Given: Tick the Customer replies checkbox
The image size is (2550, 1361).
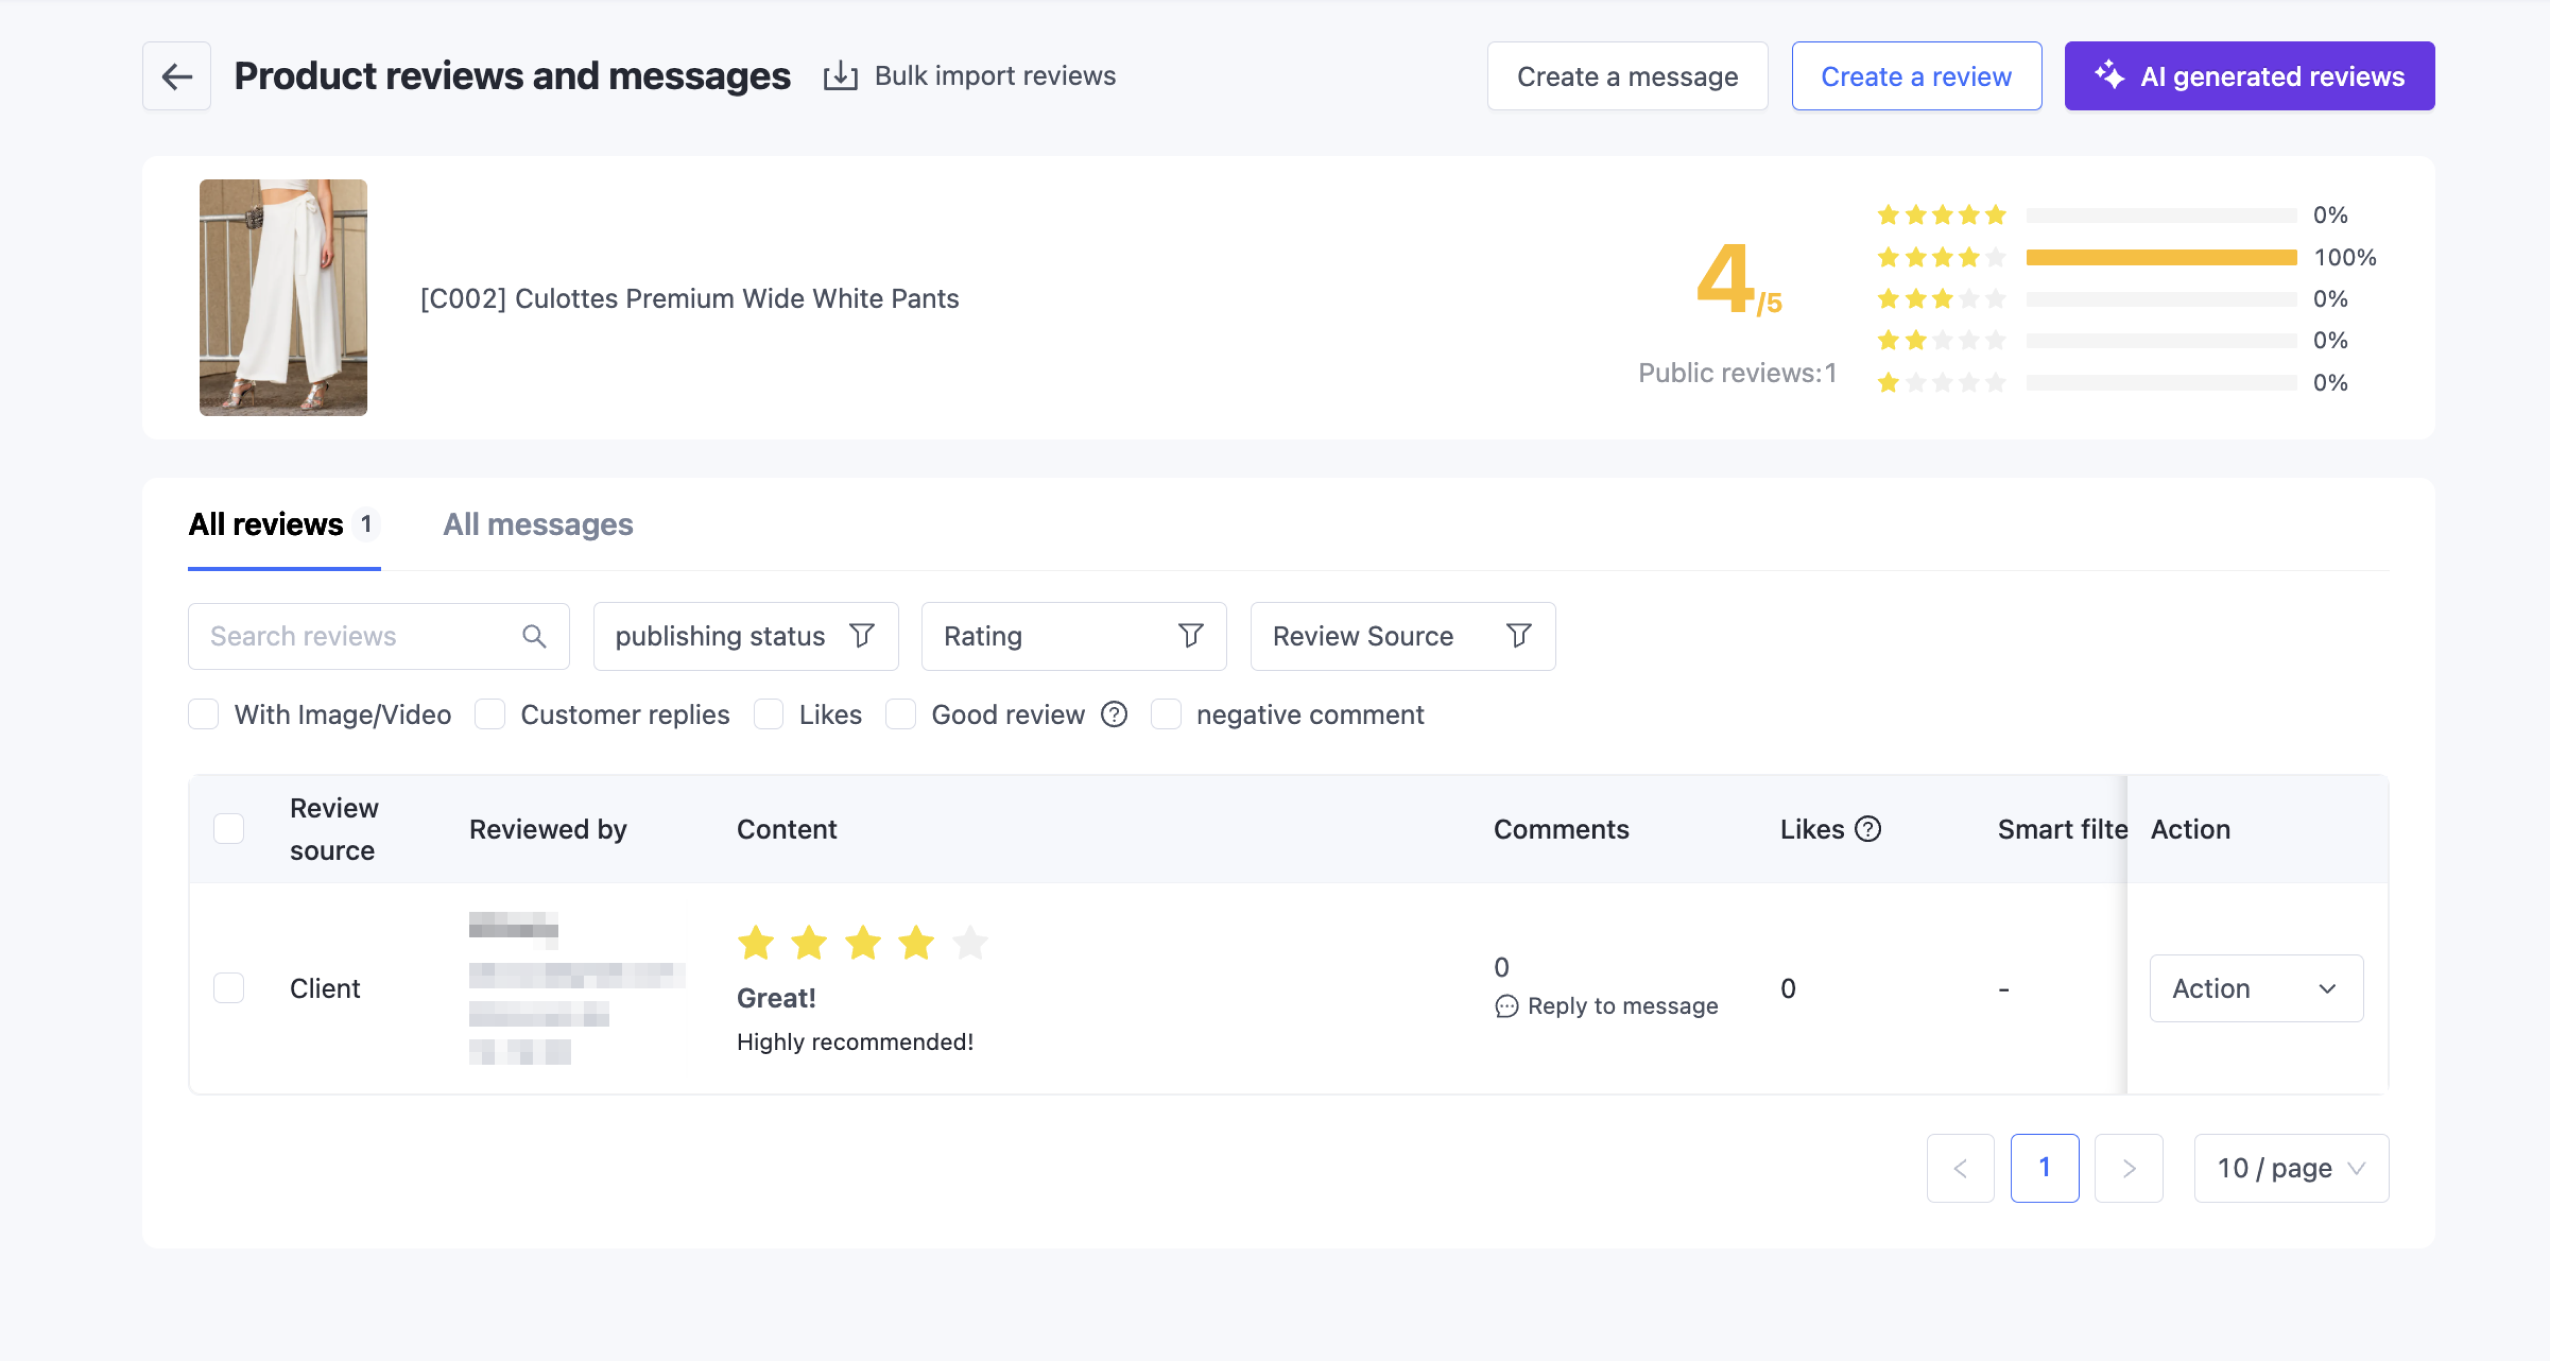Looking at the screenshot, I should [490, 714].
